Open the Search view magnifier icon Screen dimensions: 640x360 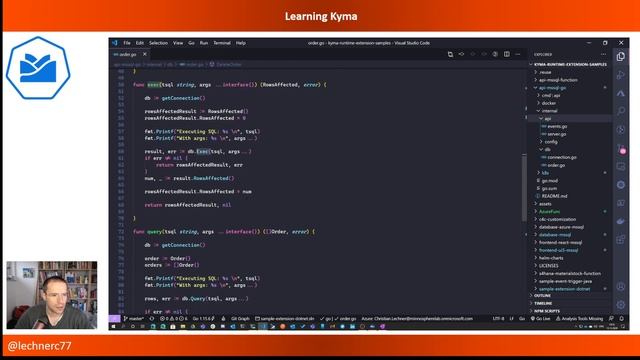(x=621, y=111)
